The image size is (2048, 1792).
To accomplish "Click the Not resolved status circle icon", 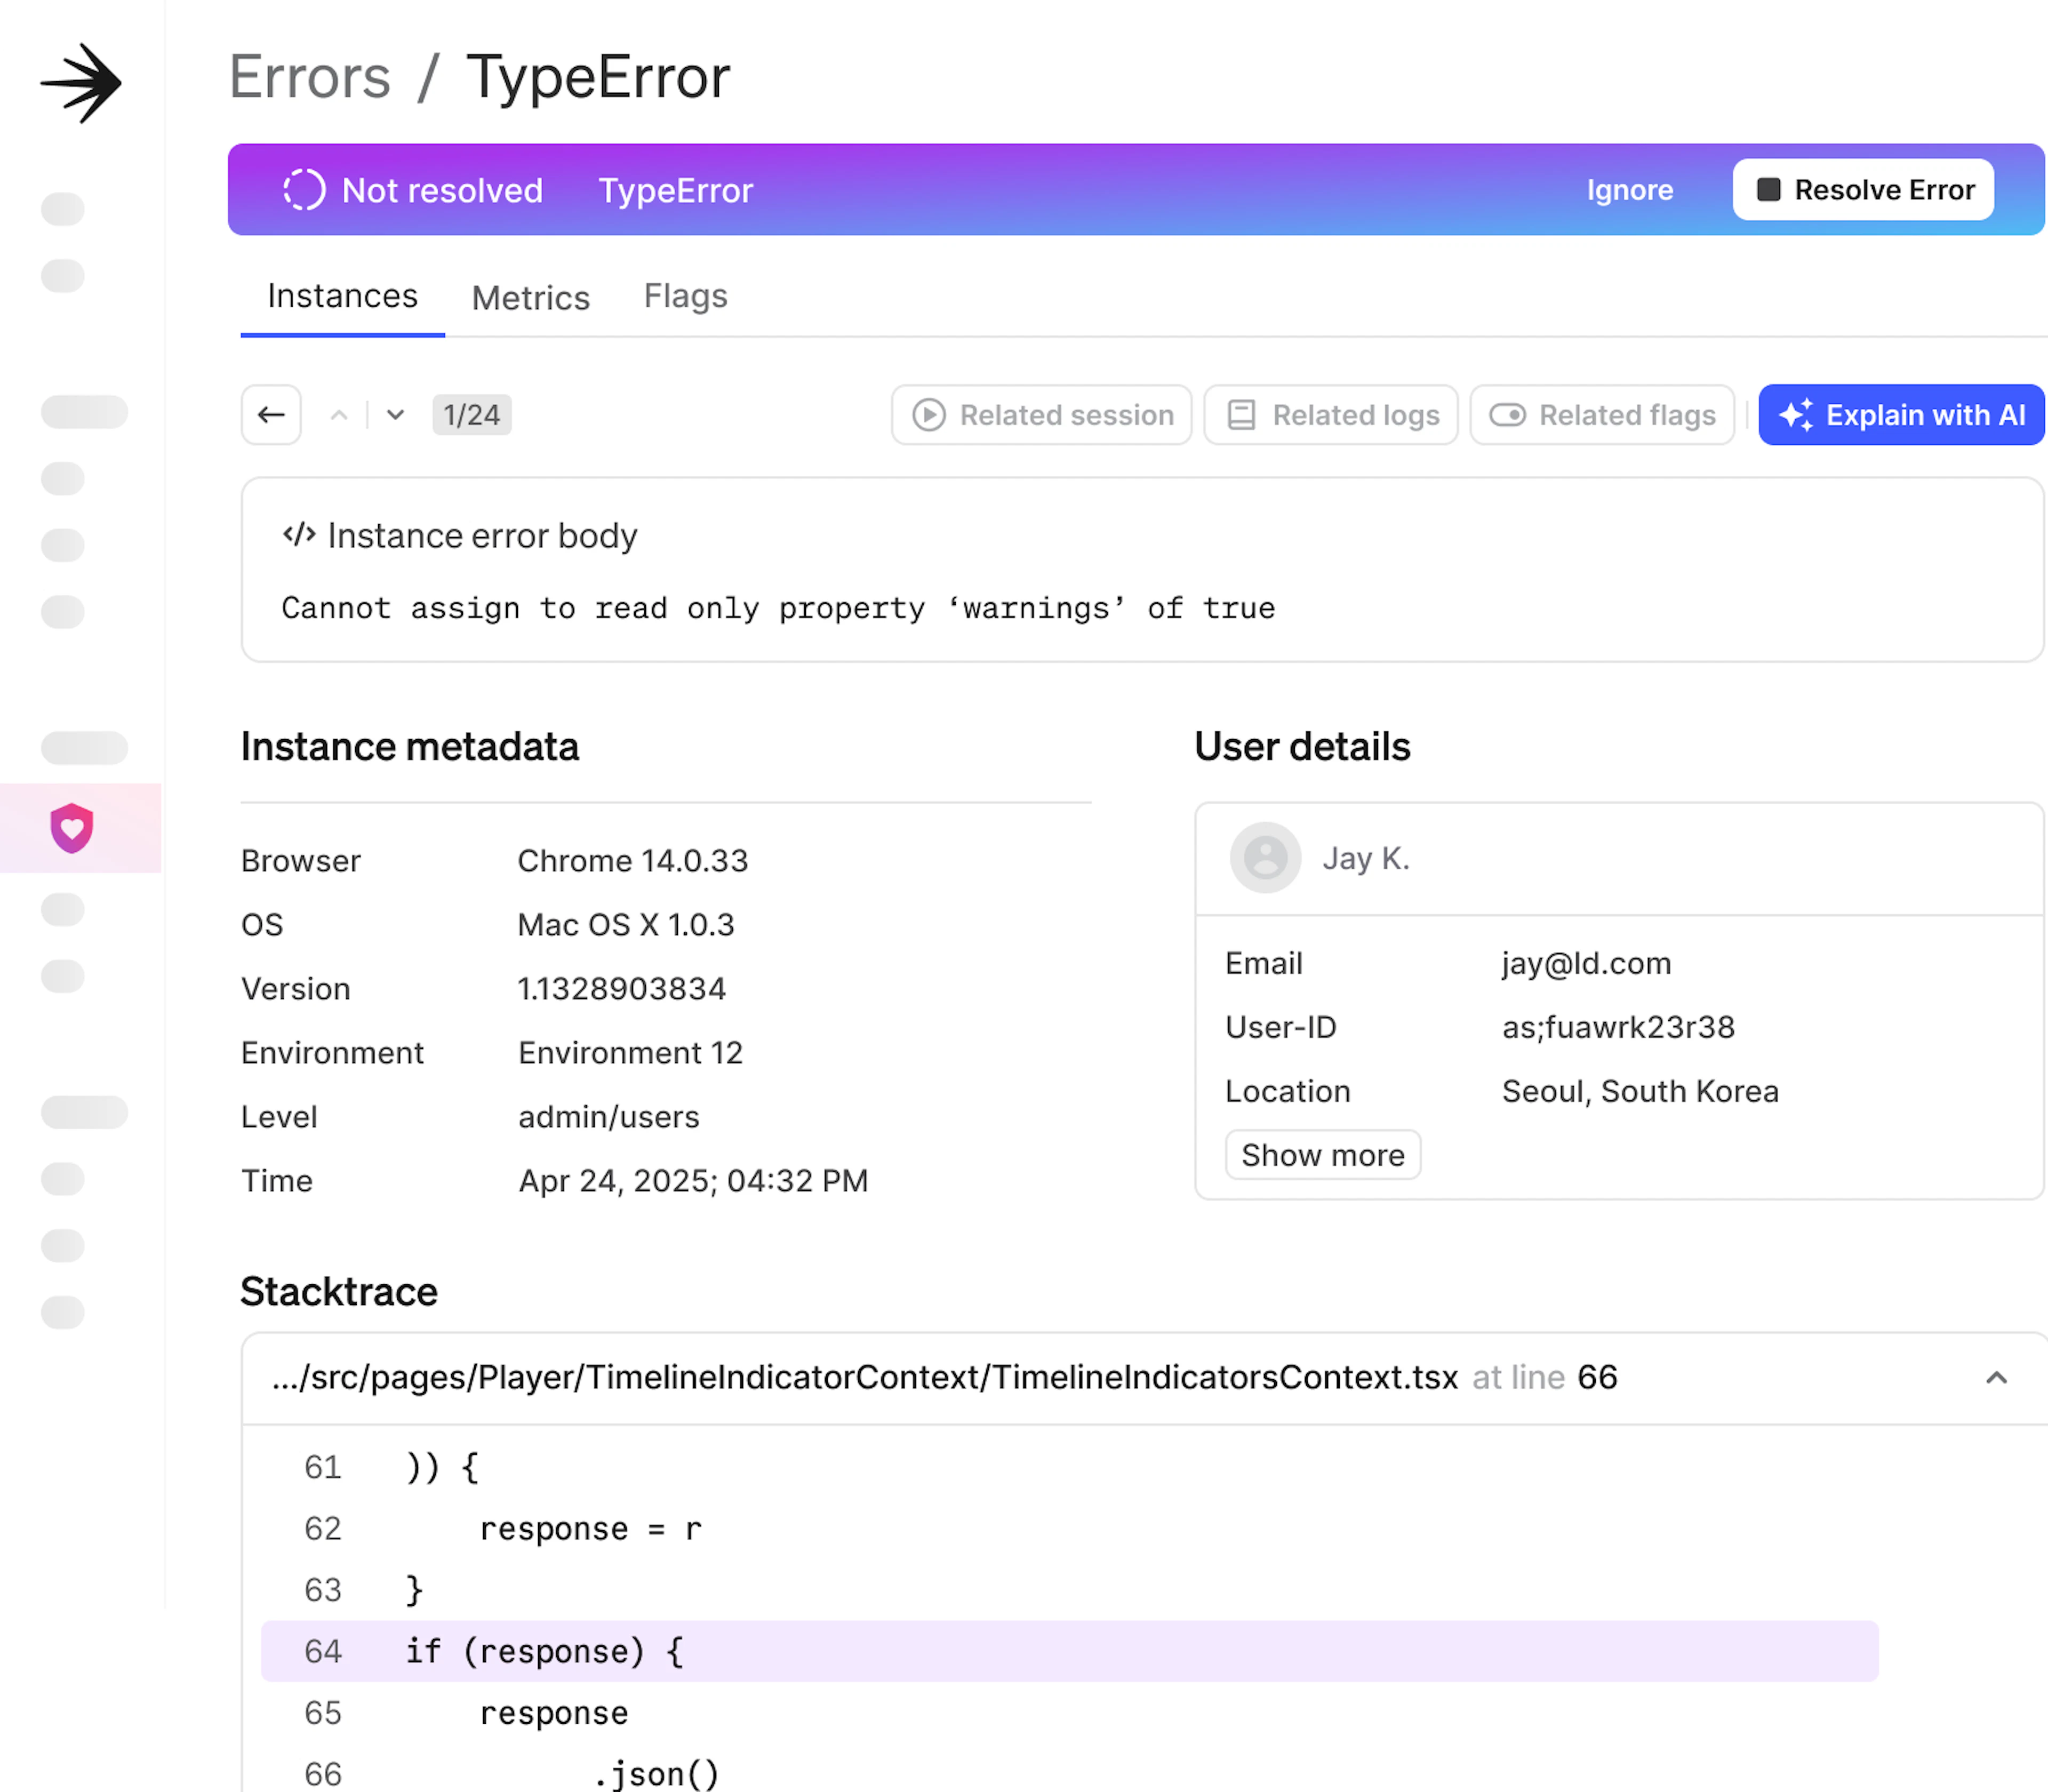I will pos(304,190).
